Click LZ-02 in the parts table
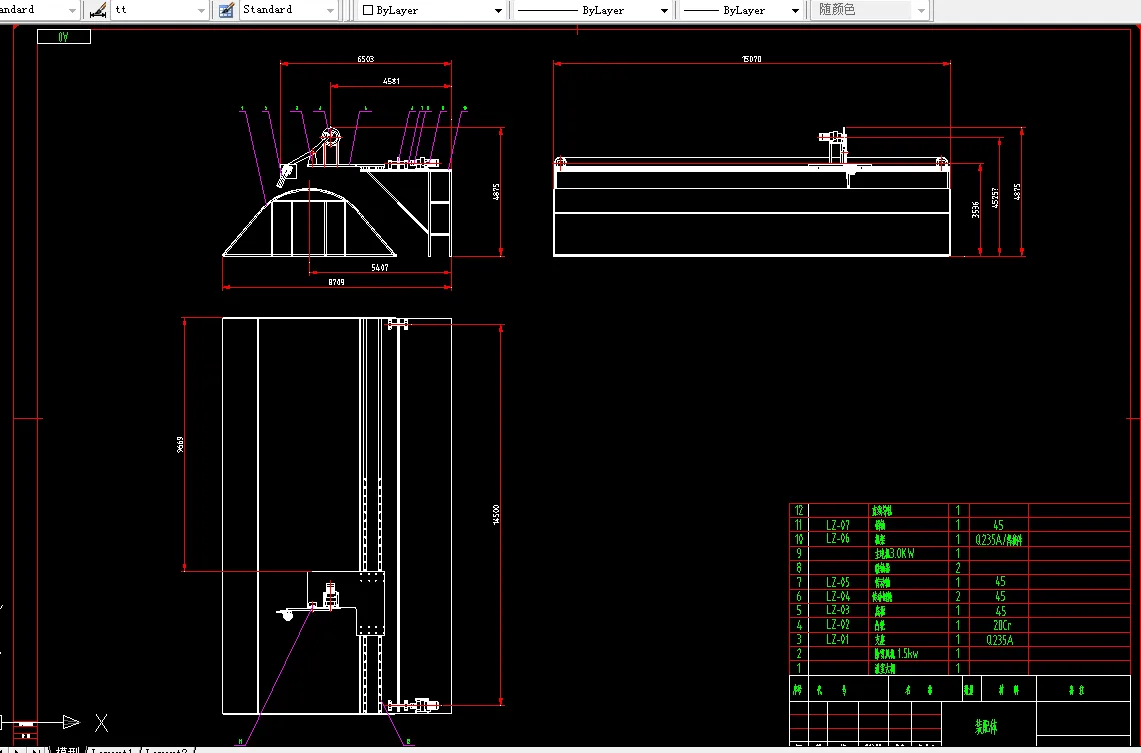1141x753 pixels. tap(838, 624)
